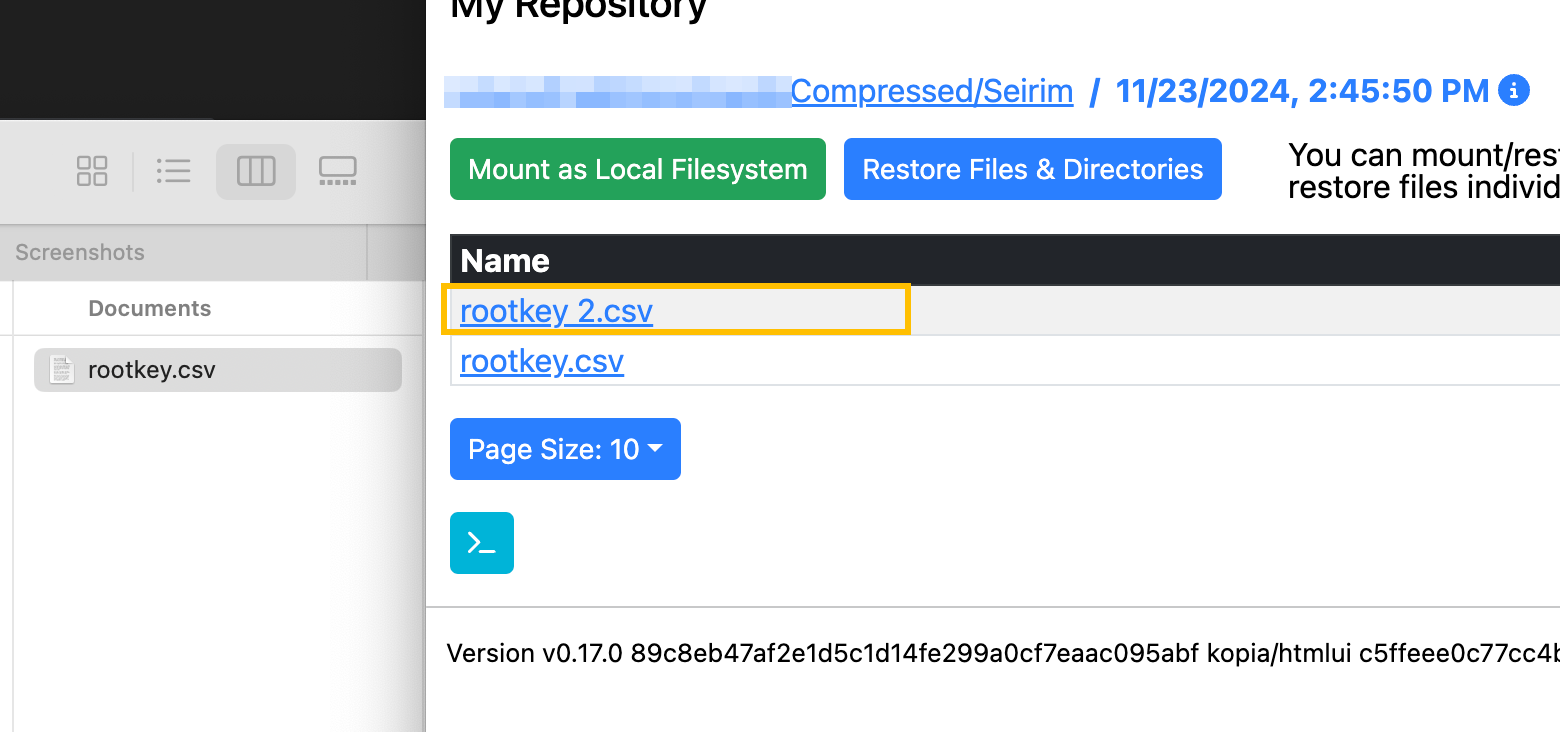Sort by the Name column header
Screen dimensions: 1560x732
[505, 260]
